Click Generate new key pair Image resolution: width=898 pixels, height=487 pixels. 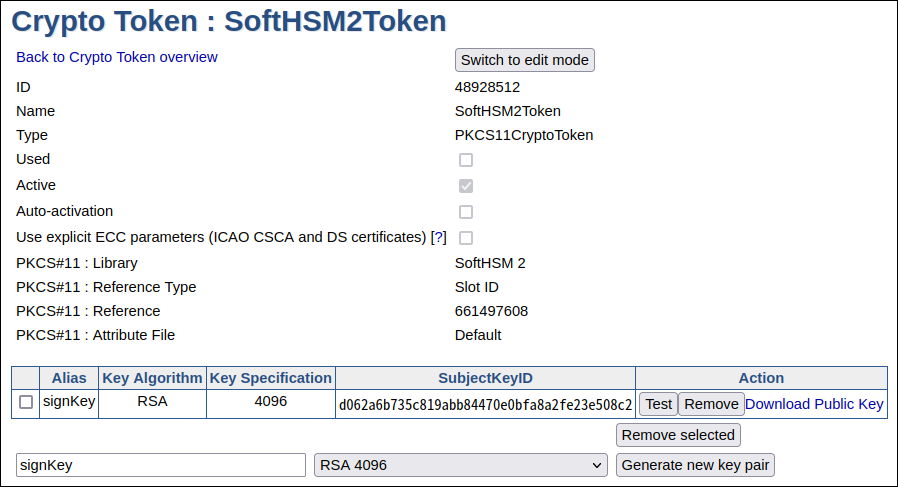coord(695,465)
